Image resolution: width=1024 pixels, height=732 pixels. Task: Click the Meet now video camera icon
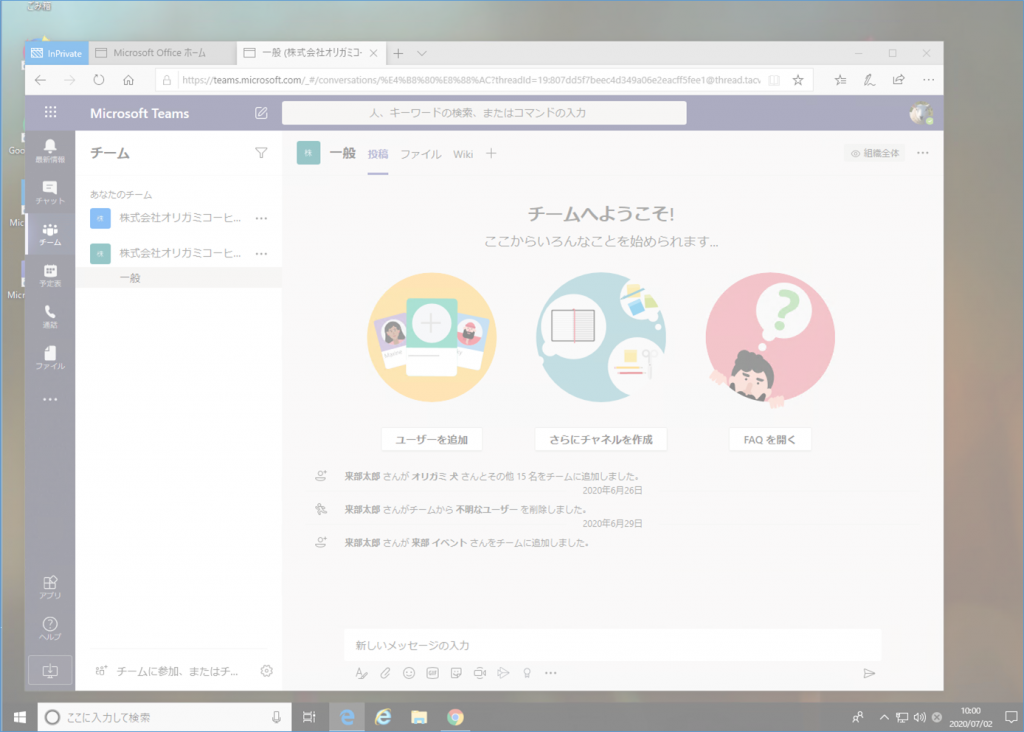(480, 673)
